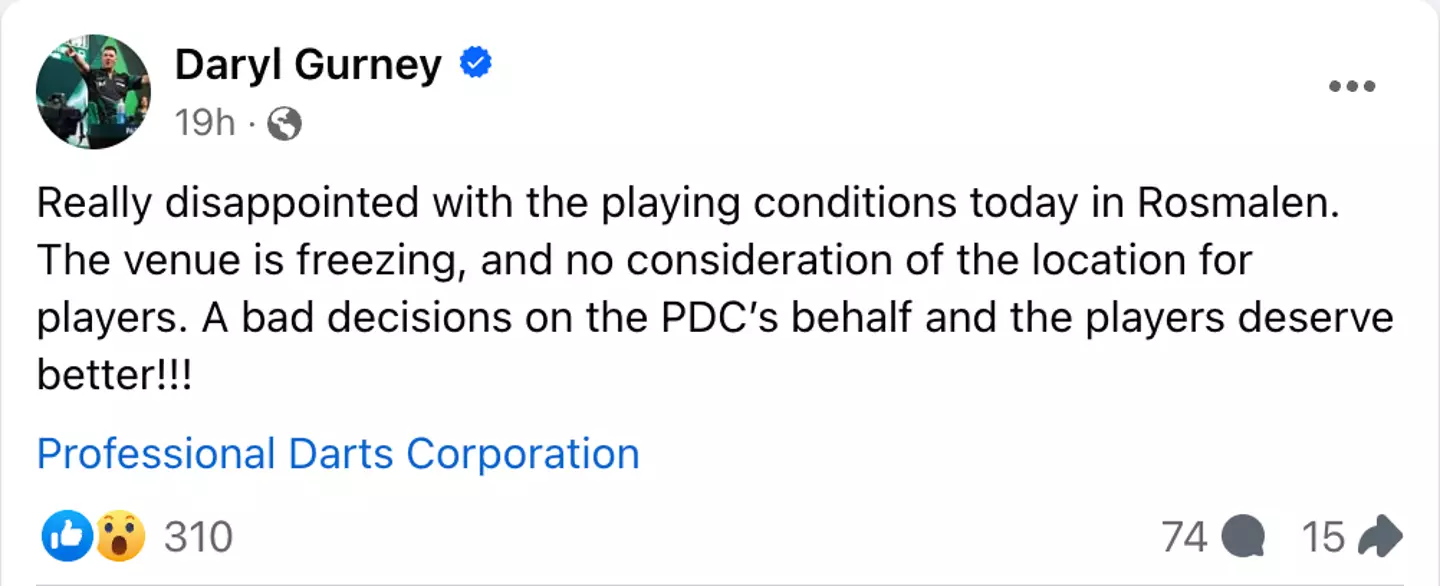Show the 74 comments count
This screenshot has height=586, width=1440.
coord(1185,537)
